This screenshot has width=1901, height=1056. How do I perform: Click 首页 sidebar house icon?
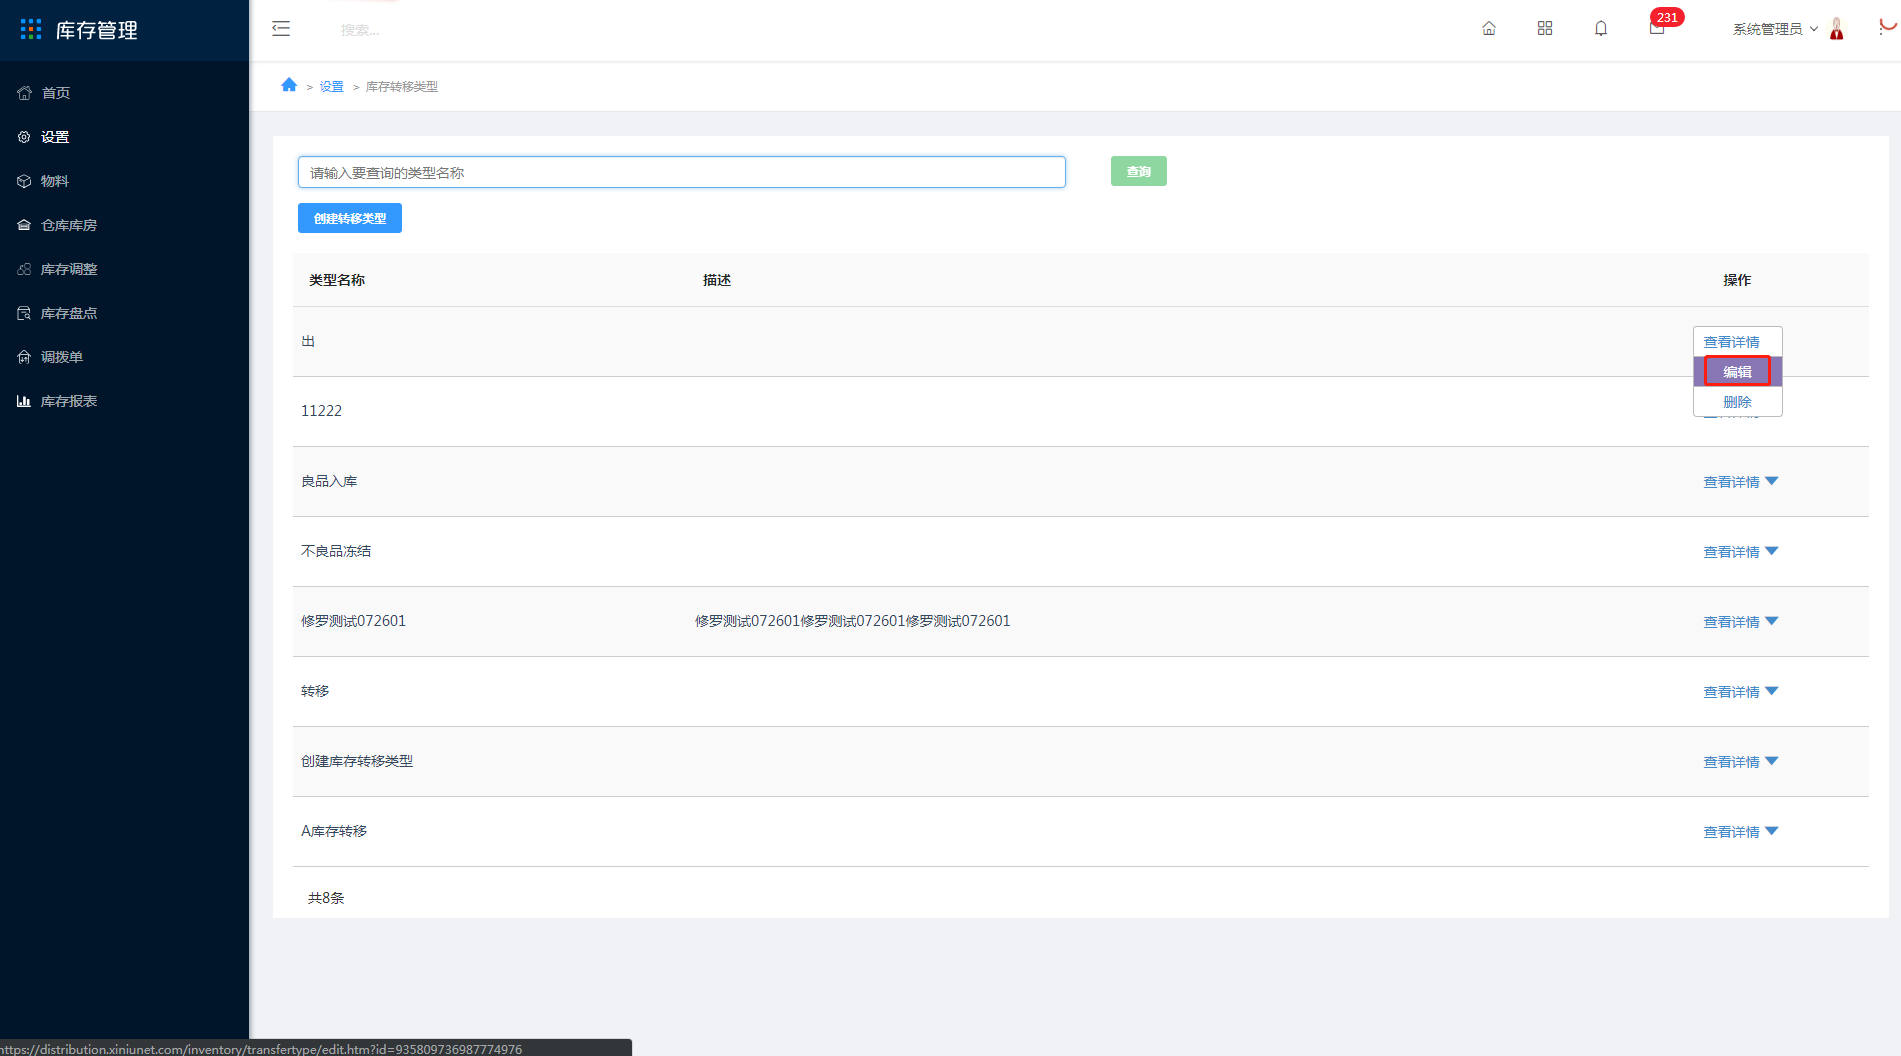(24, 93)
